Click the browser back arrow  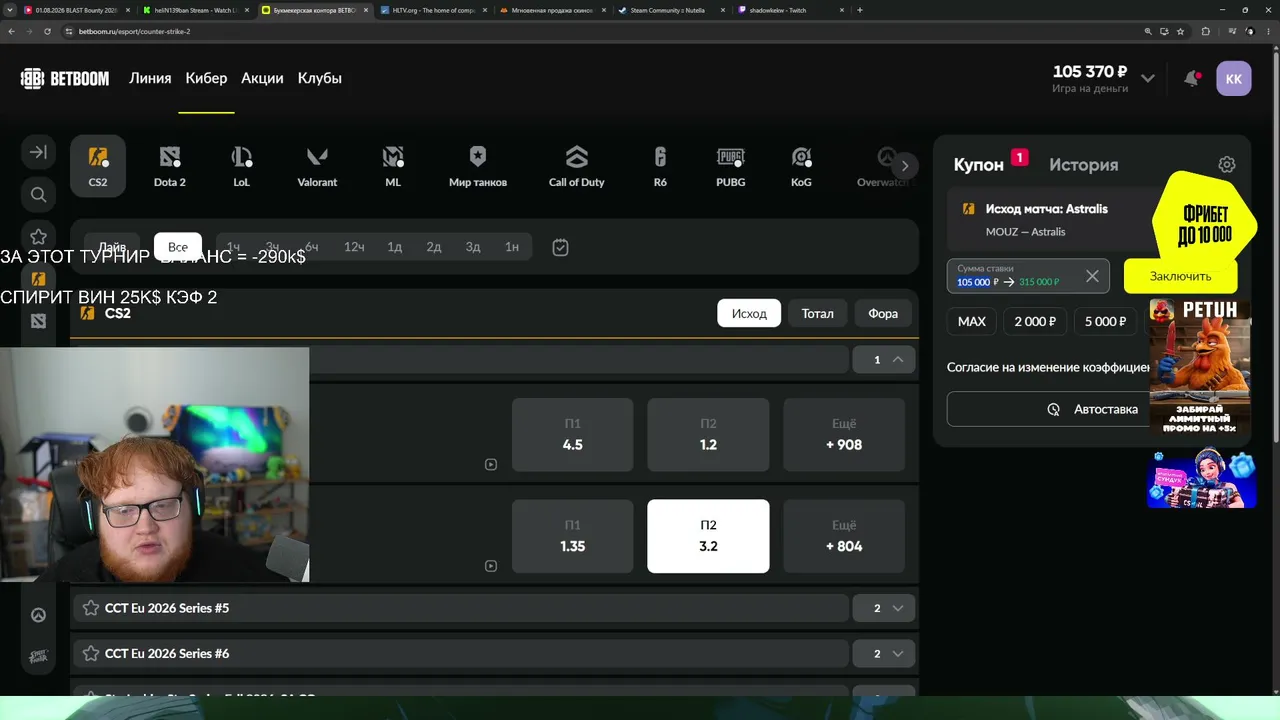12,31
